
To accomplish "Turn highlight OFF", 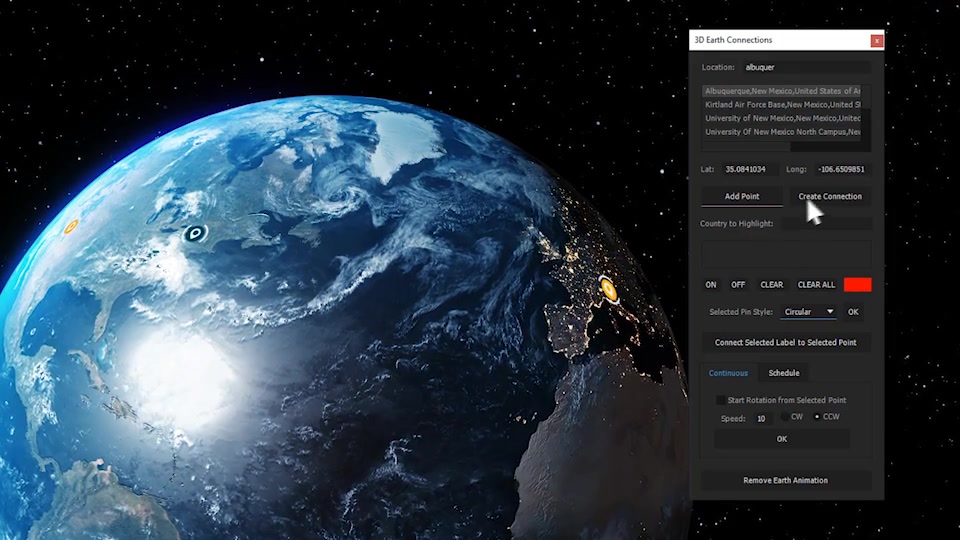I will 738,285.
